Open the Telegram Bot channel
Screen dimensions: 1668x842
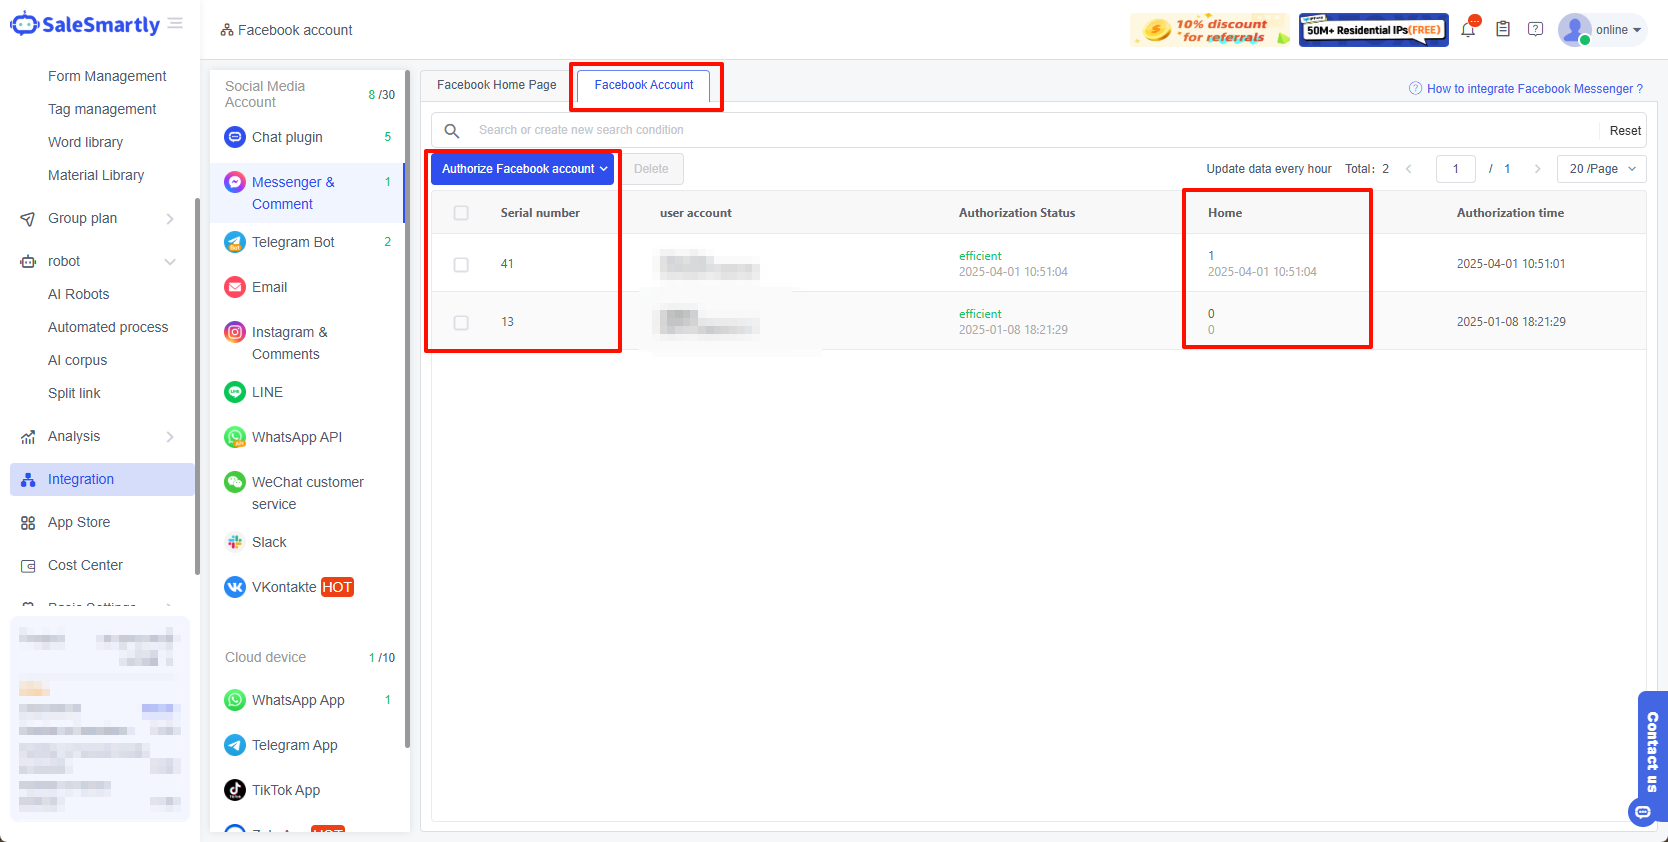click(293, 242)
